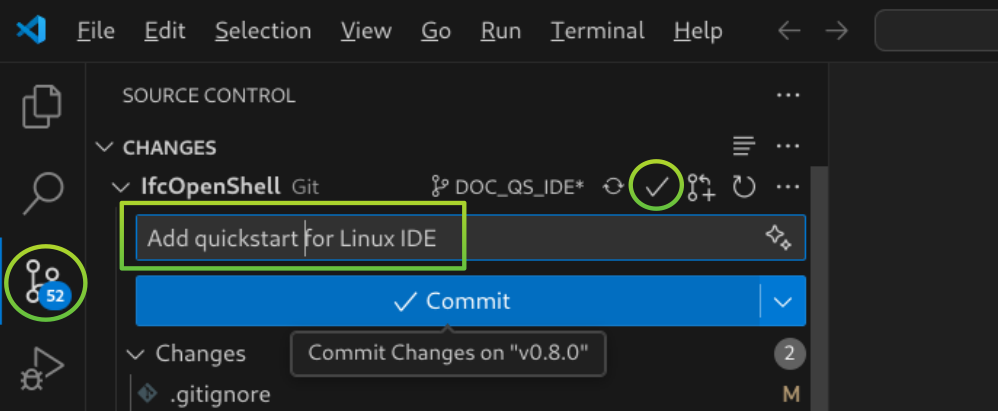Collapse the IfcOpenShell repository node
This screenshot has height=411, width=998.
tap(120, 187)
